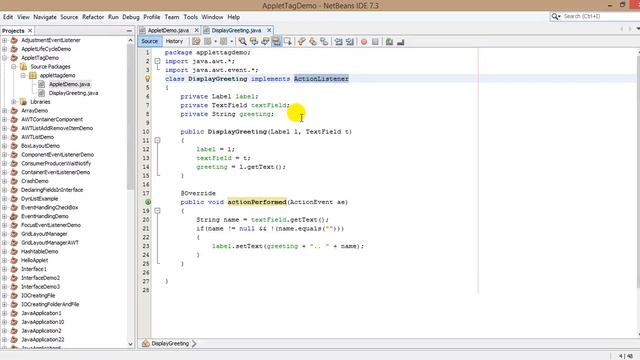The width and height of the screenshot is (640, 360).
Task: Collapse the actionPerformed fold at line 19
Action: click(157, 211)
